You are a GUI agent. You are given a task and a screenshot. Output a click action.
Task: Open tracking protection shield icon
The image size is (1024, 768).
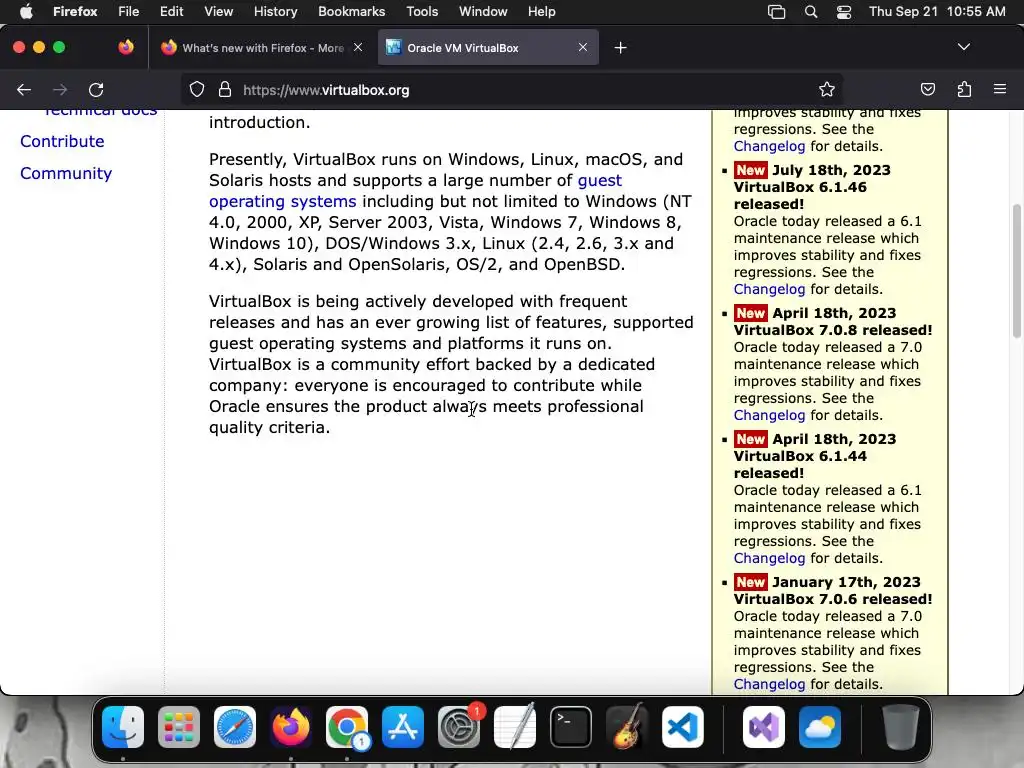(x=197, y=90)
